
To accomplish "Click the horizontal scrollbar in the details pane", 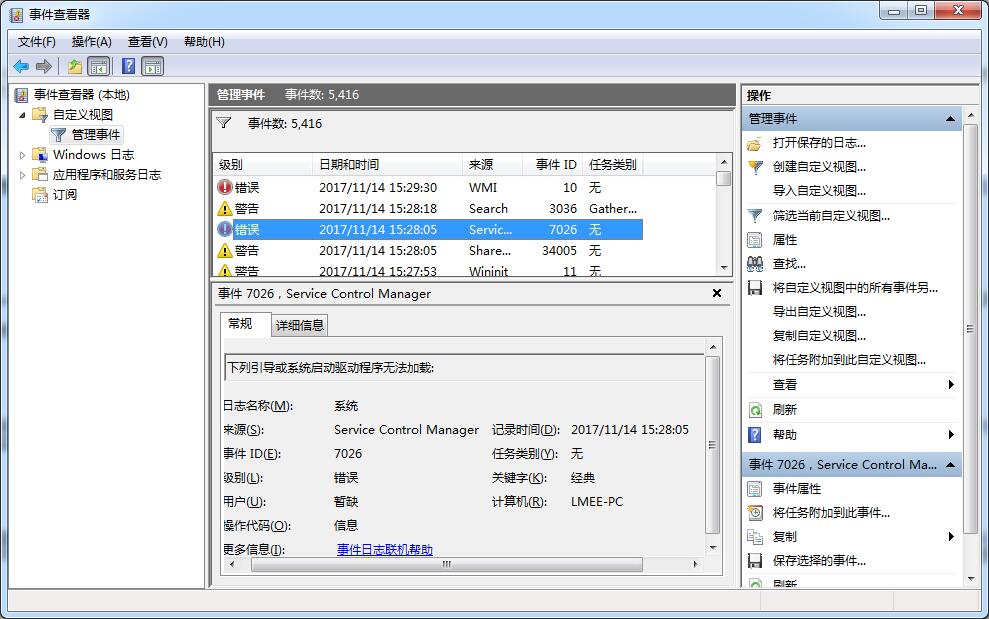I will pyautogui.click(x=447, y=564).
